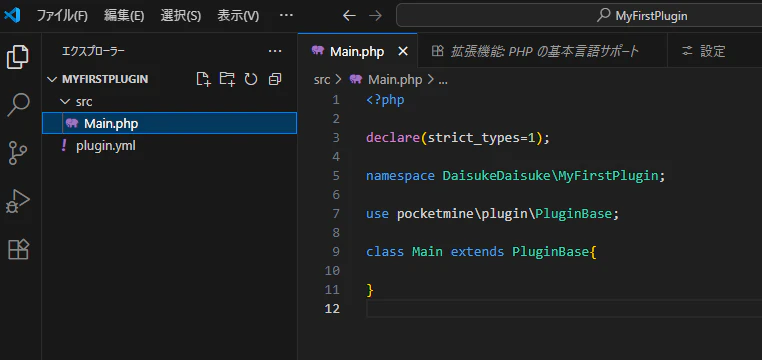
Task: Open the 表示(V) menu
Action: pyautogui.click(x=238, y=16)
